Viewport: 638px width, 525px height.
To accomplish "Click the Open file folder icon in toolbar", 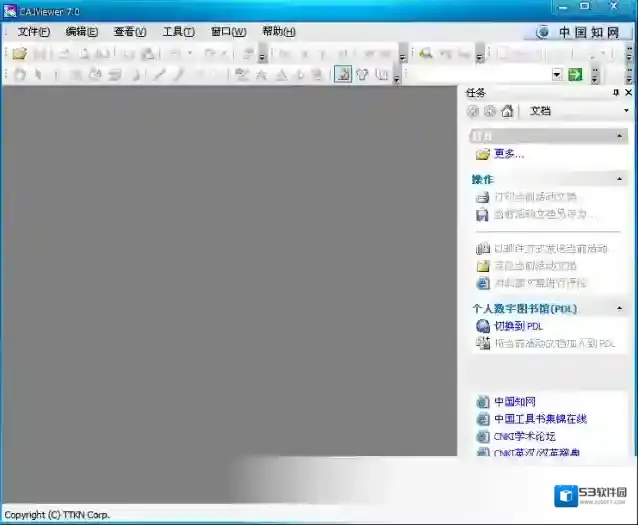I will [x=19, y=53].
